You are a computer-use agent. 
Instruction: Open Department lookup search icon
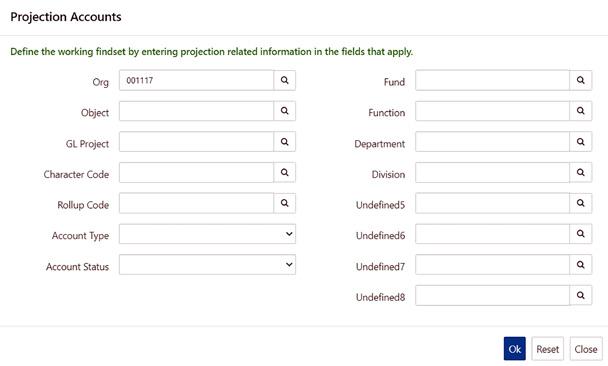point(580,142)
